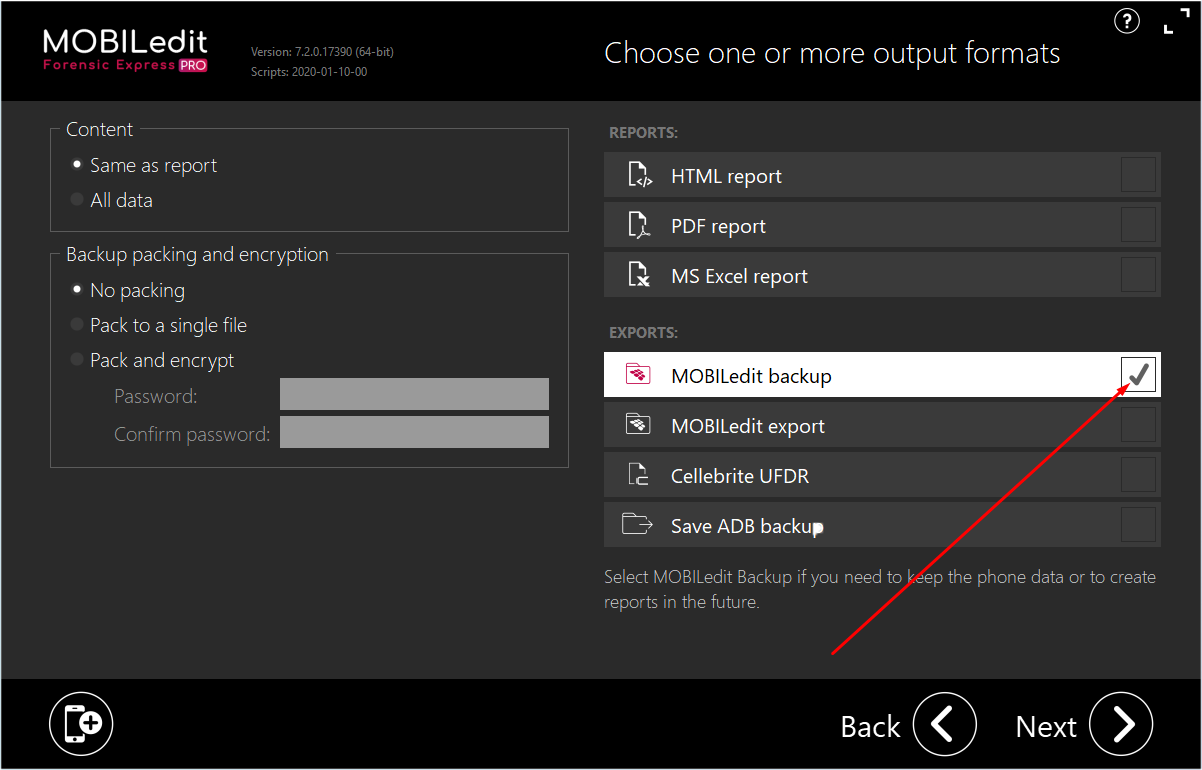Viewport: 1202px width, 770px height.
Task: Click the Content group title
Action: pyautogui.click(x=99, y=130)
